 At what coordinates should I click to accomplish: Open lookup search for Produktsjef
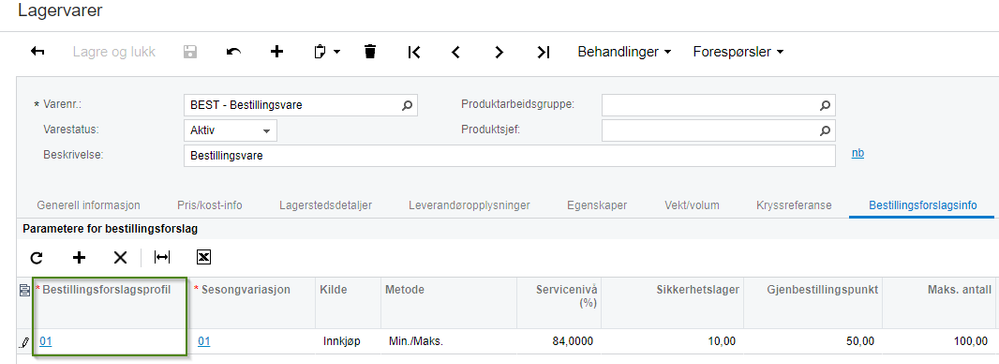(824, 131)
